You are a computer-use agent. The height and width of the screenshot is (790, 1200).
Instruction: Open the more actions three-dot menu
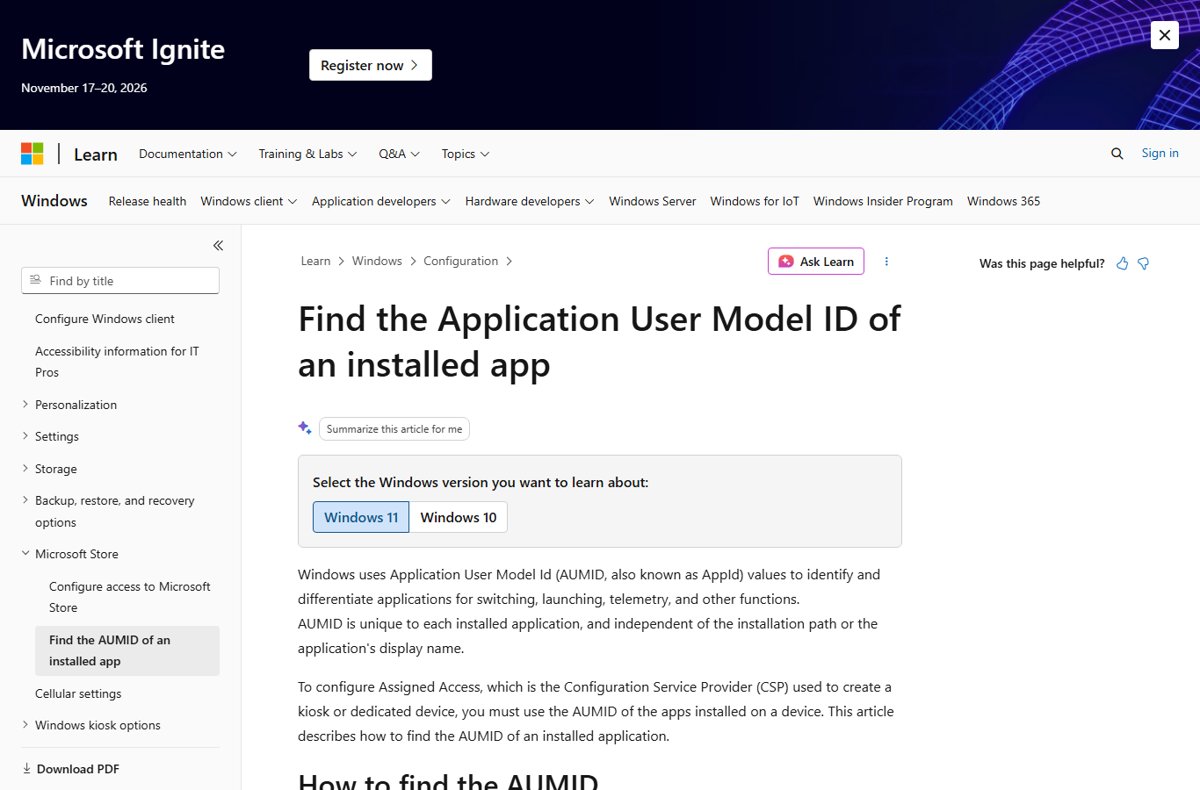[x=886, y=261]
